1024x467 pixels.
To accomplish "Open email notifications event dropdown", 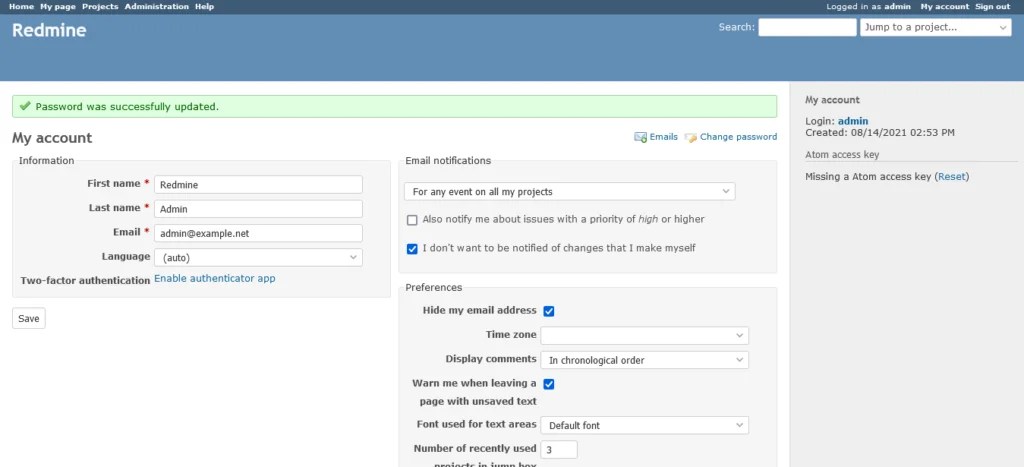I will click(x=569, y=191).
